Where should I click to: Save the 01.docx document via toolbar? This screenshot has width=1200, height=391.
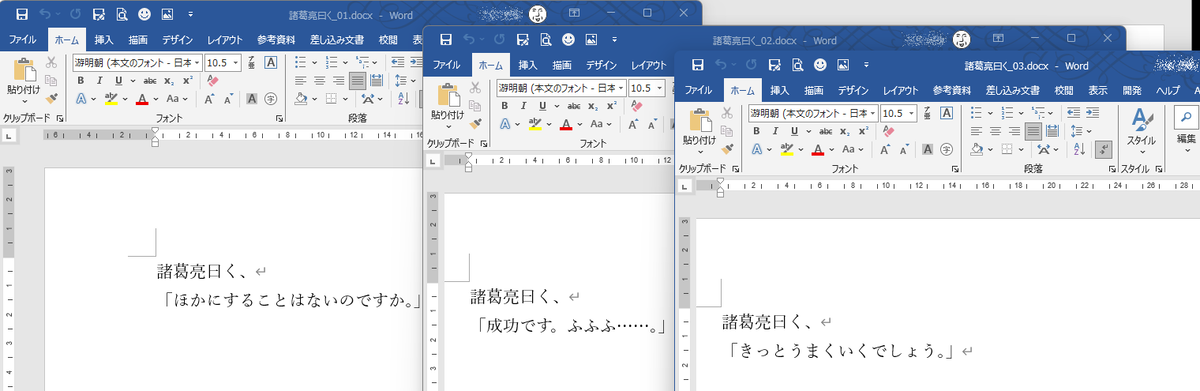[22, 14]
